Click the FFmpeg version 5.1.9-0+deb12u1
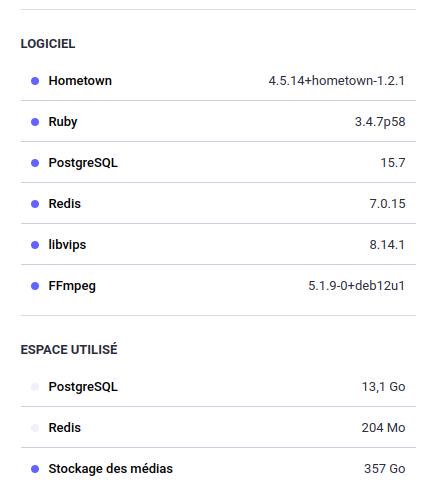The width and height of the screenshot is (436, 492). point(356,286)
